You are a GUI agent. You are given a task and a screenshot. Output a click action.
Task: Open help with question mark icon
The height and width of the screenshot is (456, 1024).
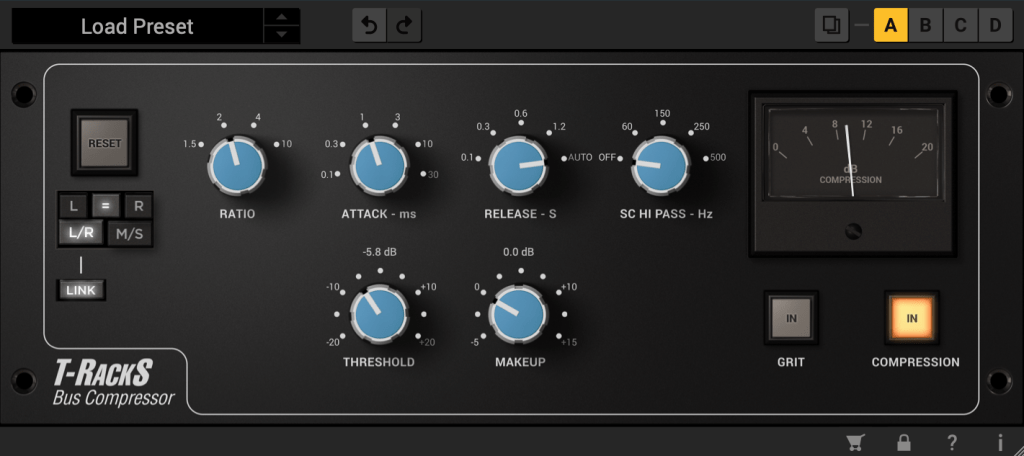click(x=952, y=442)
